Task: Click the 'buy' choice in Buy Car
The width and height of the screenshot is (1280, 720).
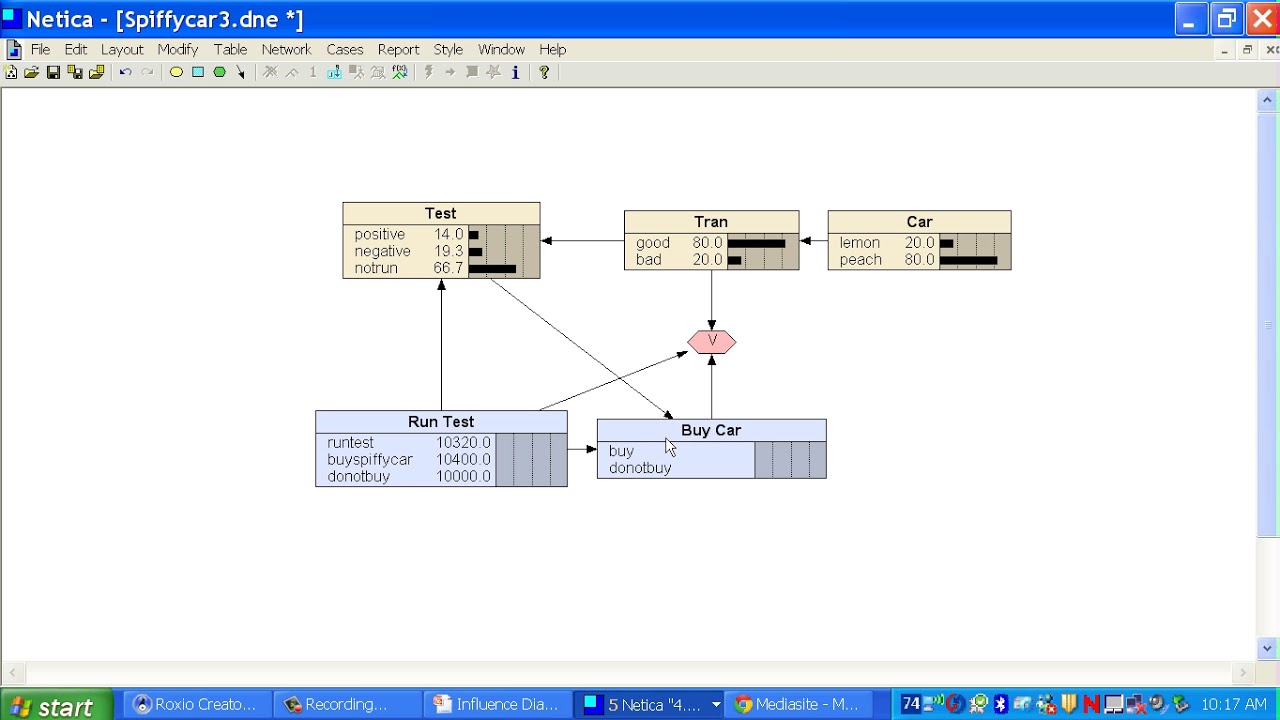Action: coord(621,451)
